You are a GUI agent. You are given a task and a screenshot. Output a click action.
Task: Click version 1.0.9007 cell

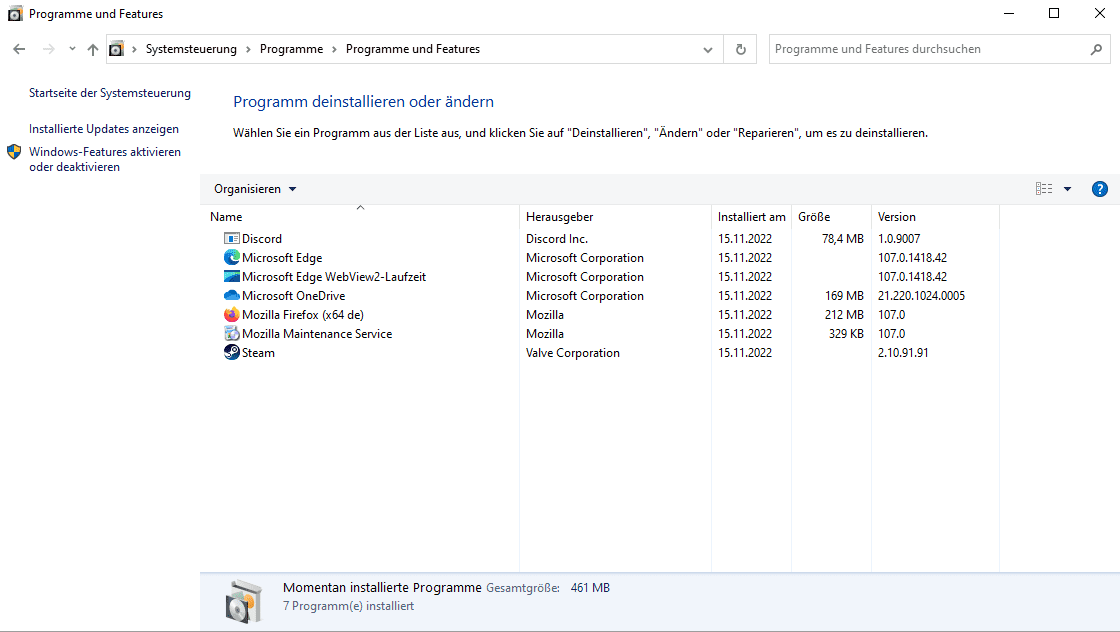pos(899,239)
